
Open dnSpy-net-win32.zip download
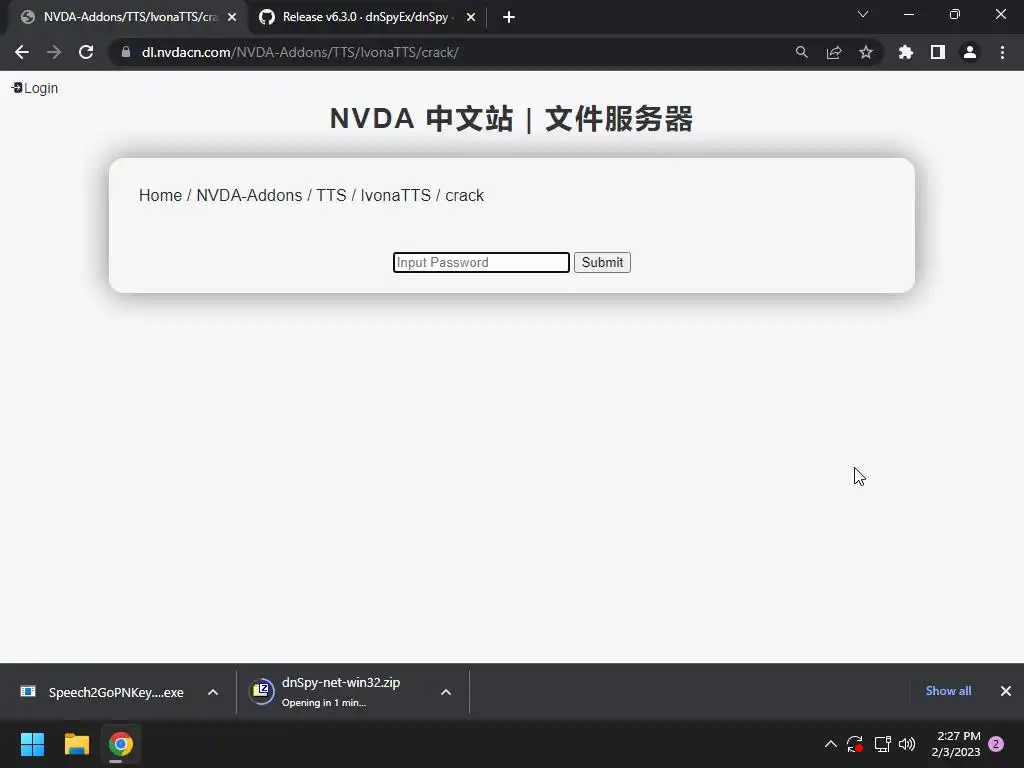[327, 692]
